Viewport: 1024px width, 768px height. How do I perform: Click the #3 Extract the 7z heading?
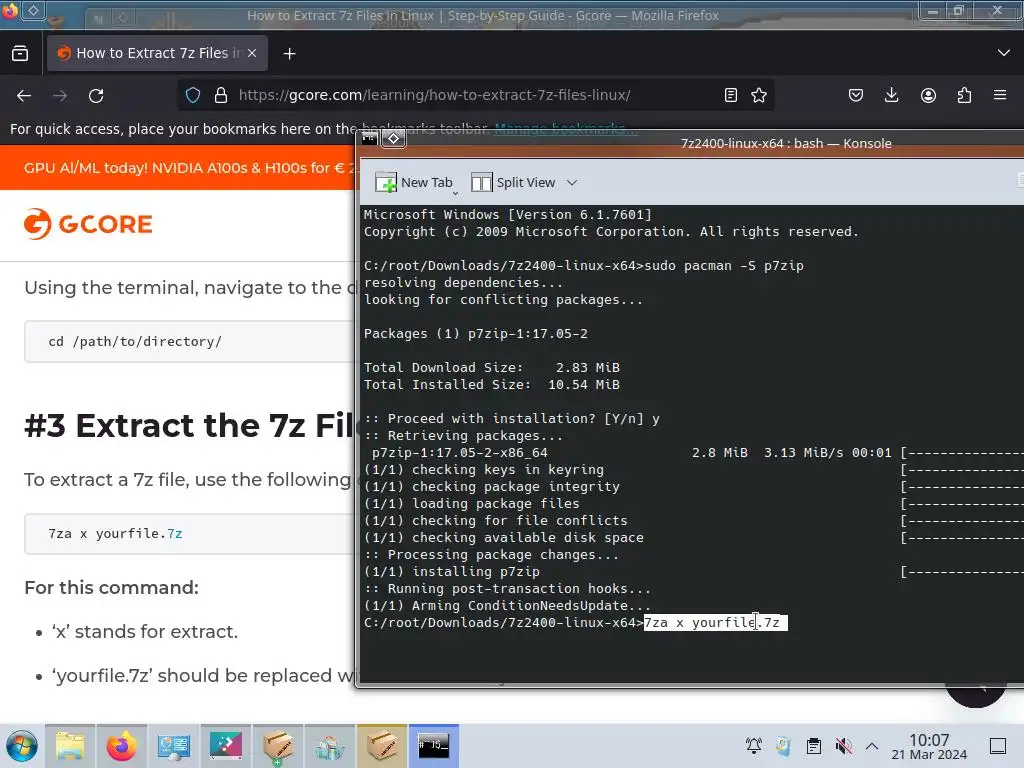pos(189,426)
